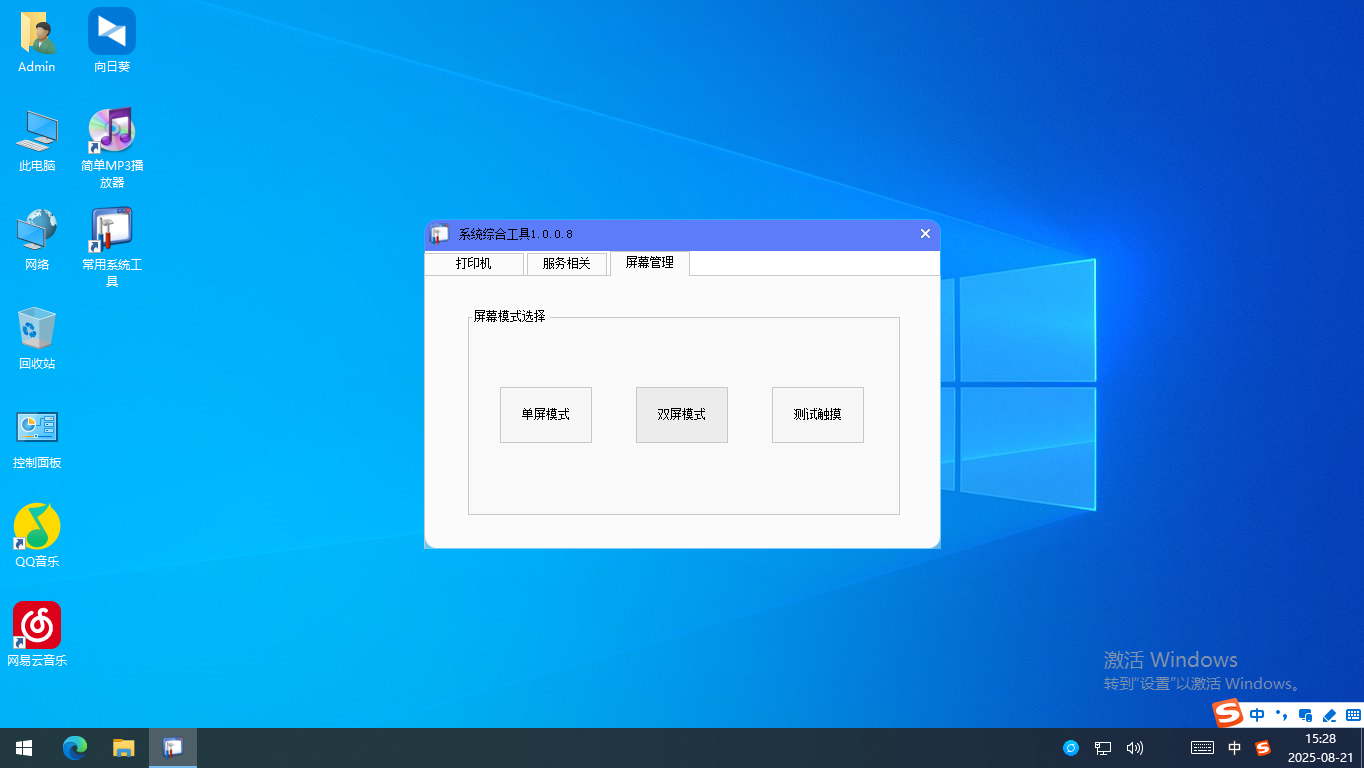
Task: Close the 系统综合工具 window
Action: click(x=925, y=234)
